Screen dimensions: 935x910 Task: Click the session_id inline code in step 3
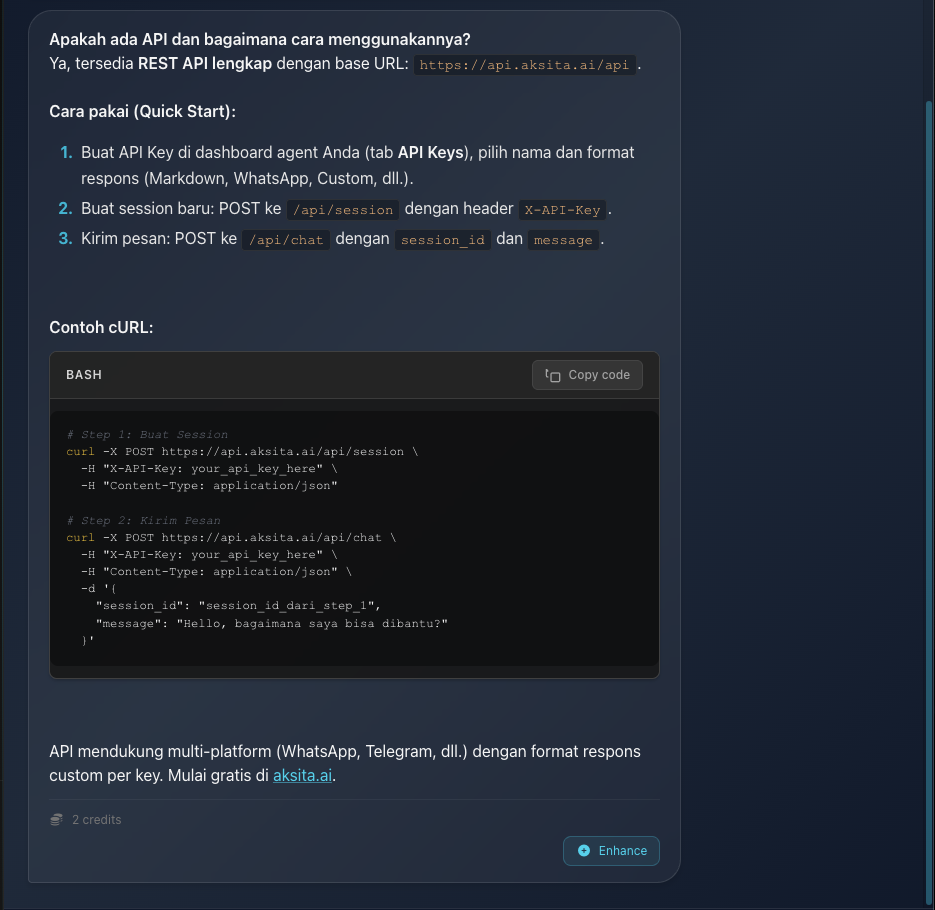coord(442,240)
